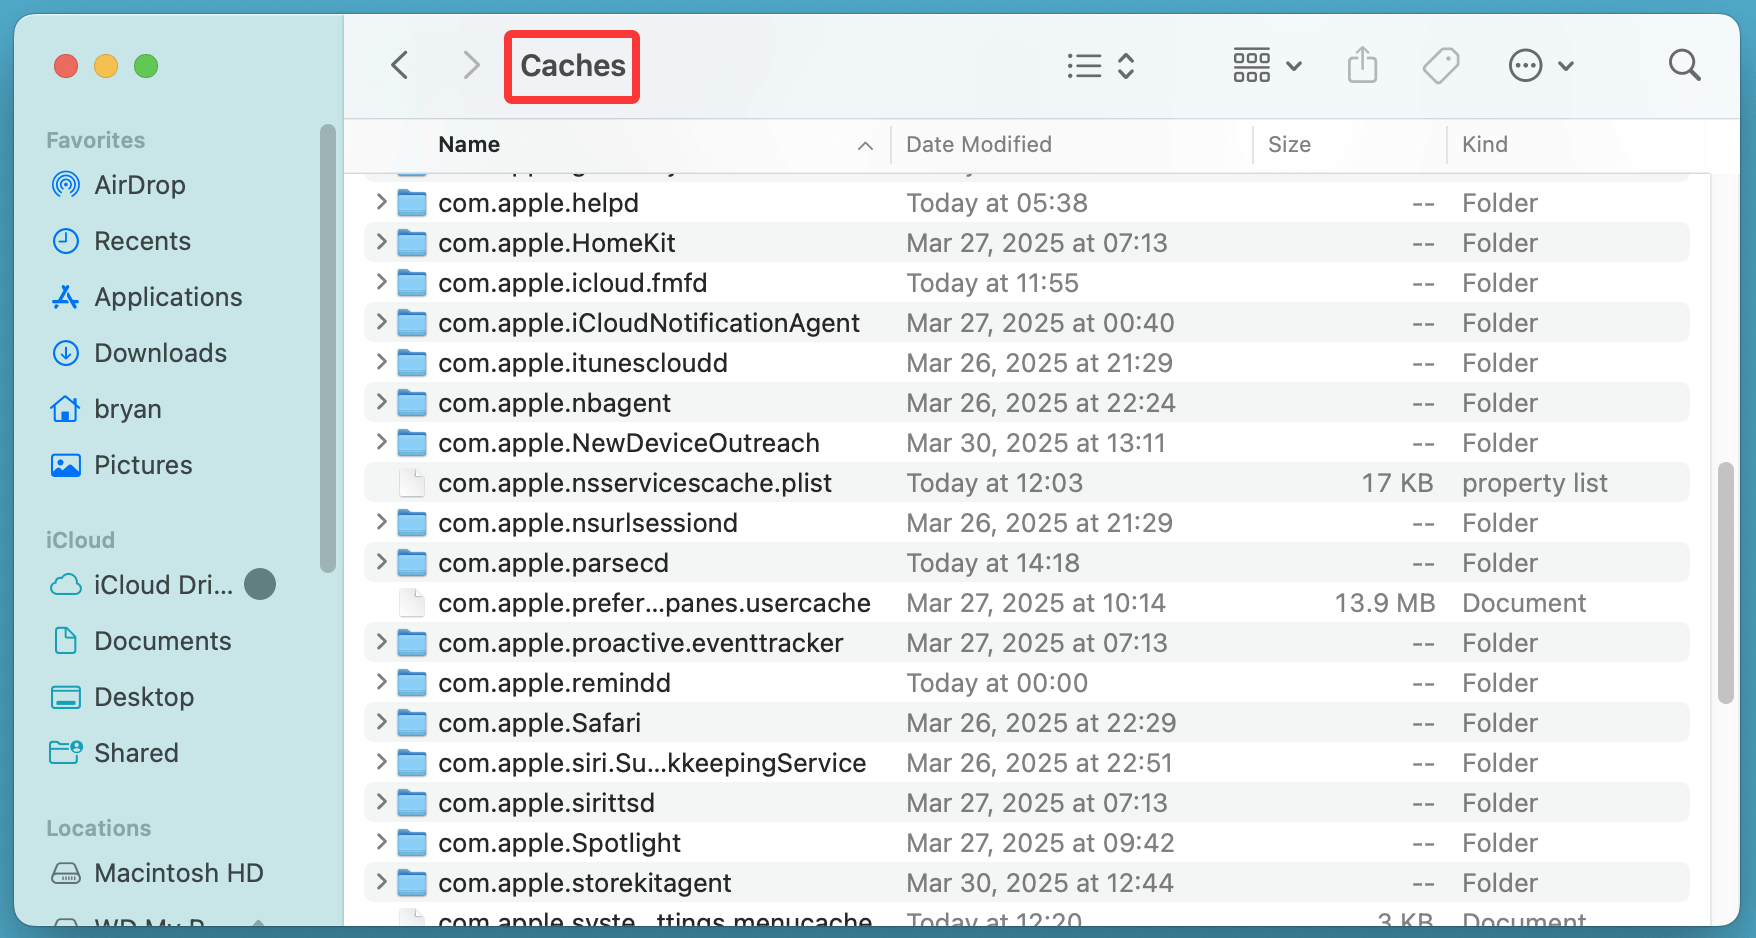
Task: Select Macintosh HD under Locations
Action: pyautogui.click(x=178, y=872)
